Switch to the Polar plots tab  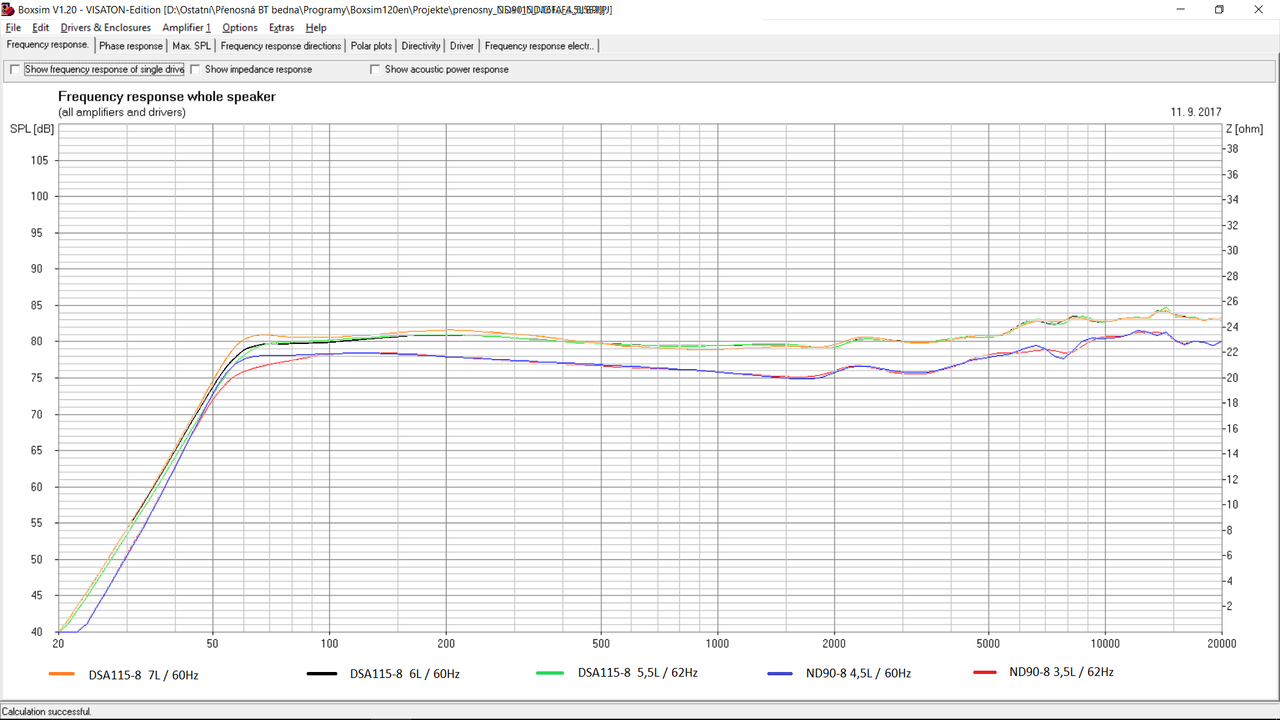[371, 46]
